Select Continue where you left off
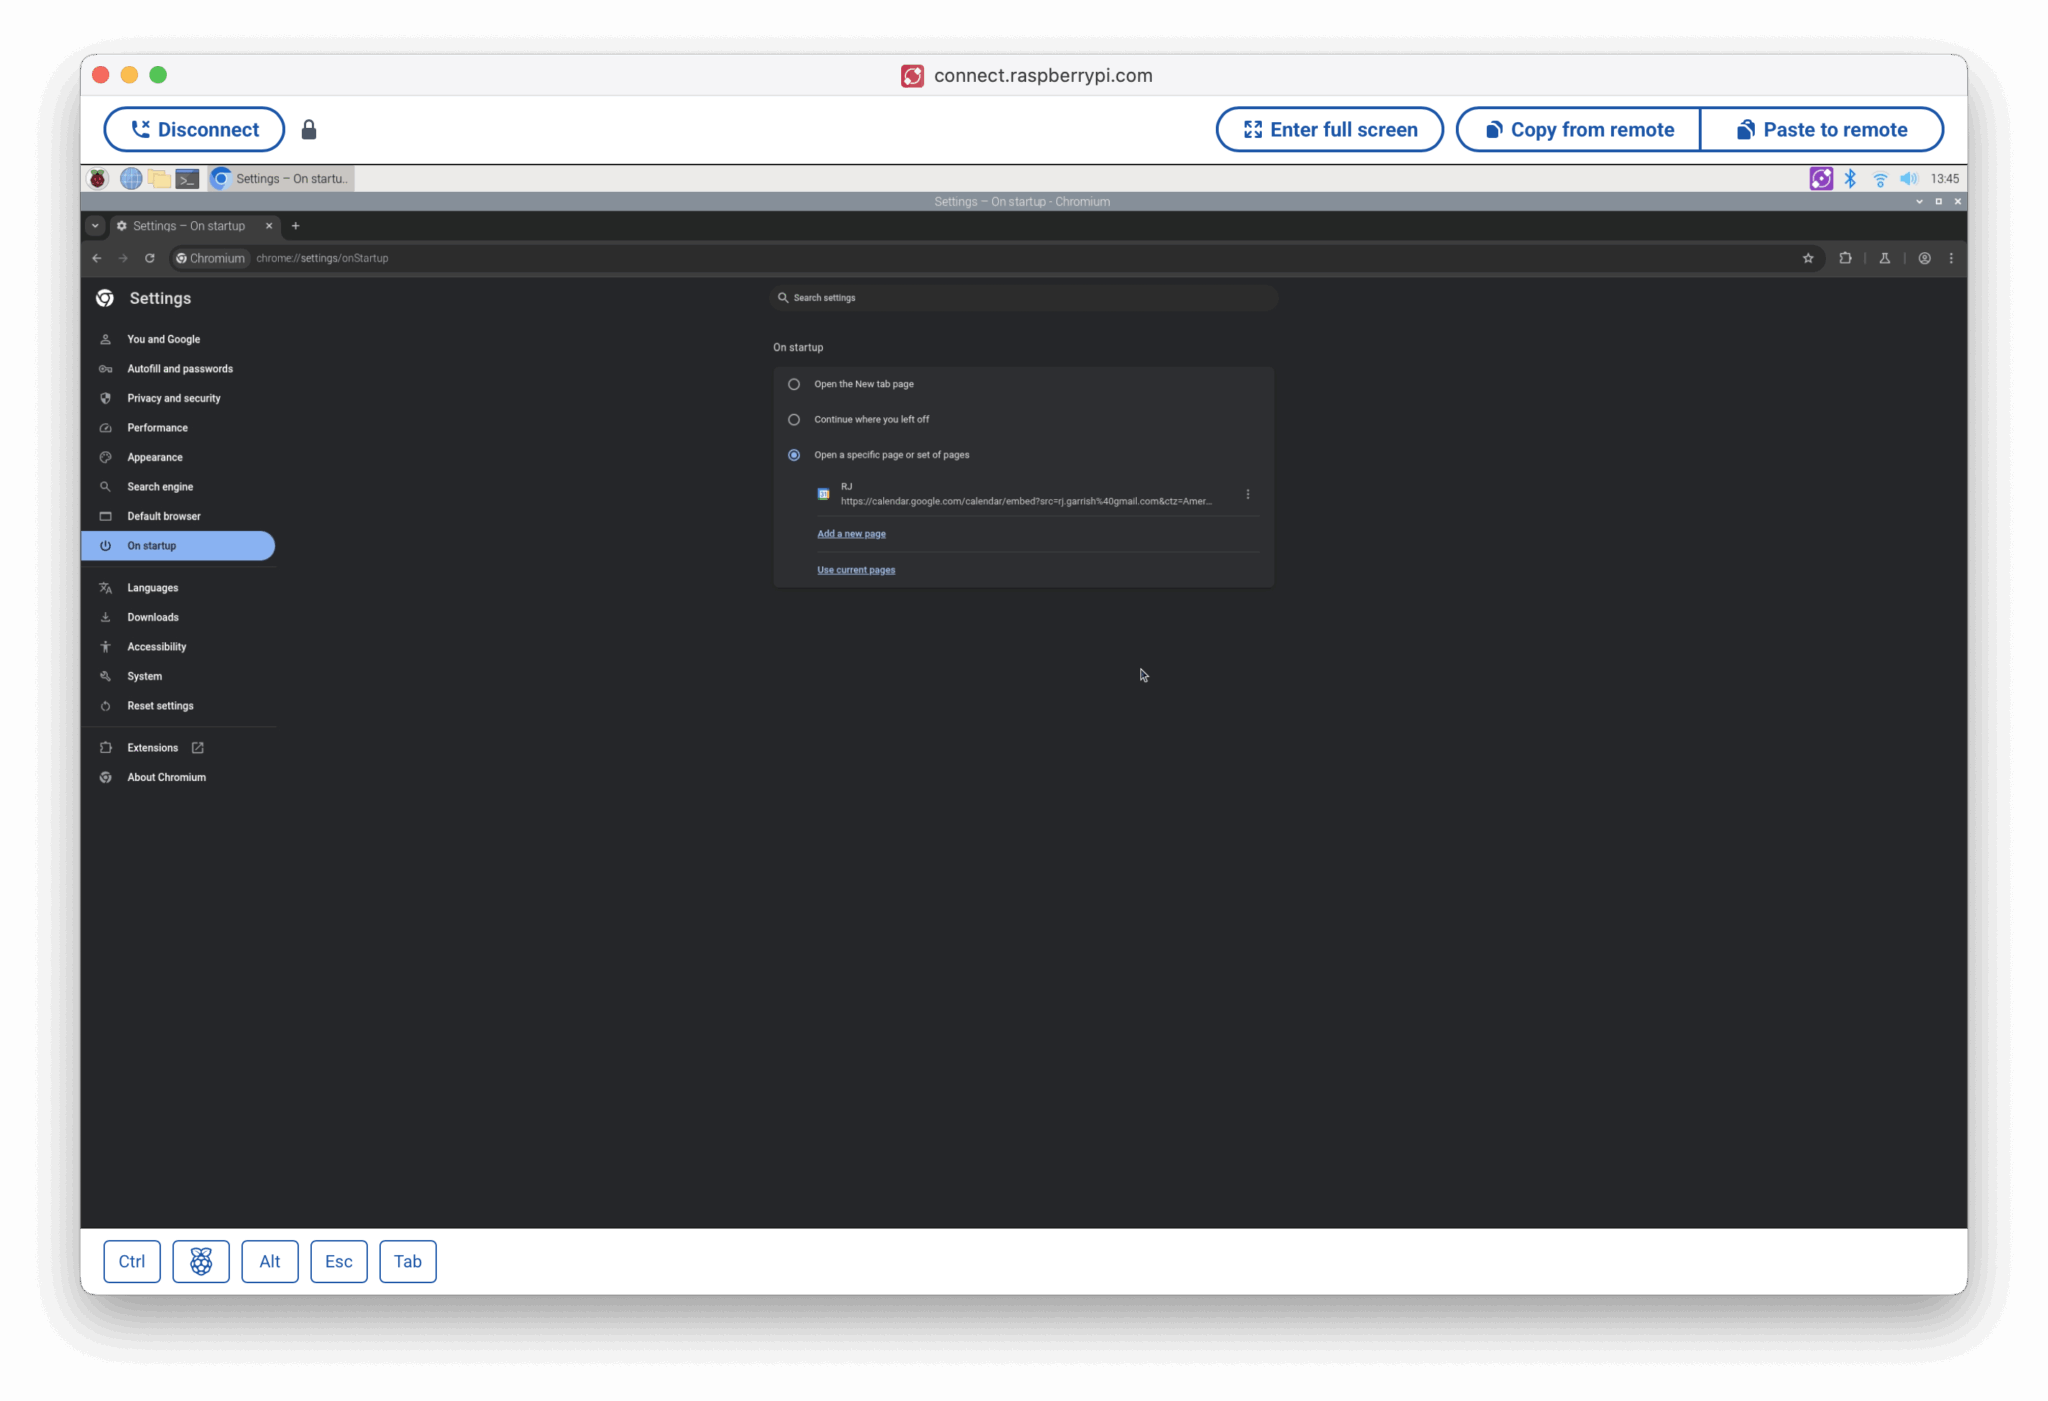The image size is (2048, 1401). click(793, 419)
